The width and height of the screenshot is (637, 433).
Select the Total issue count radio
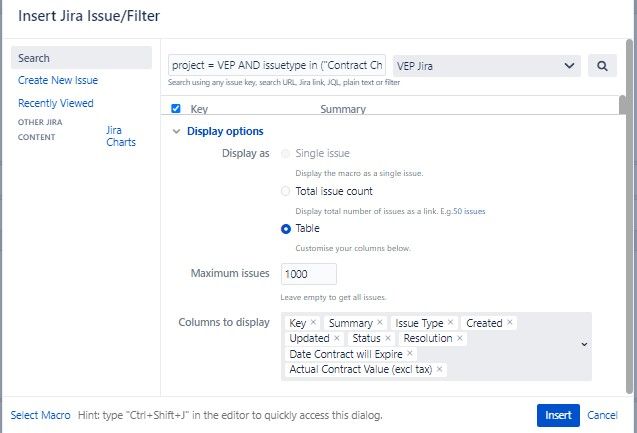coord(286,191)
